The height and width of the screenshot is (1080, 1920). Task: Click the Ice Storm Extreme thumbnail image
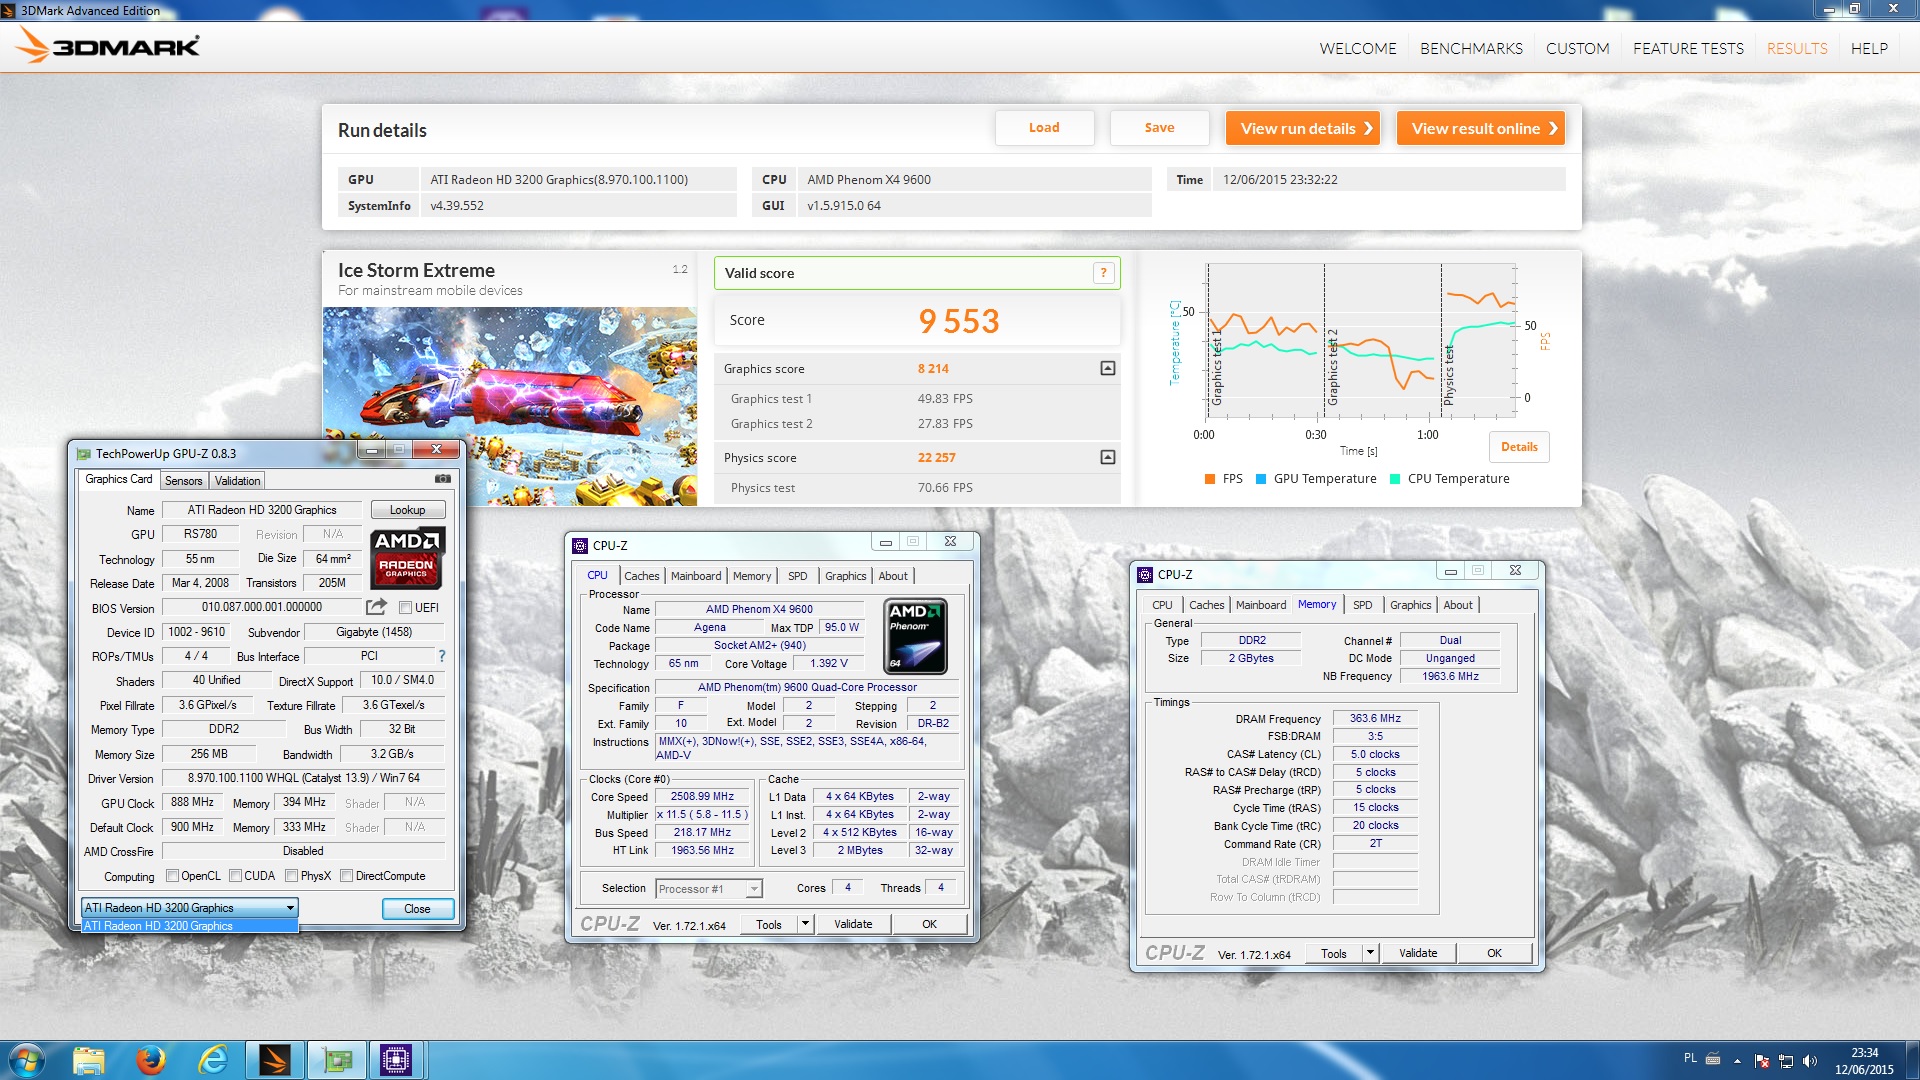pos(510,406)
